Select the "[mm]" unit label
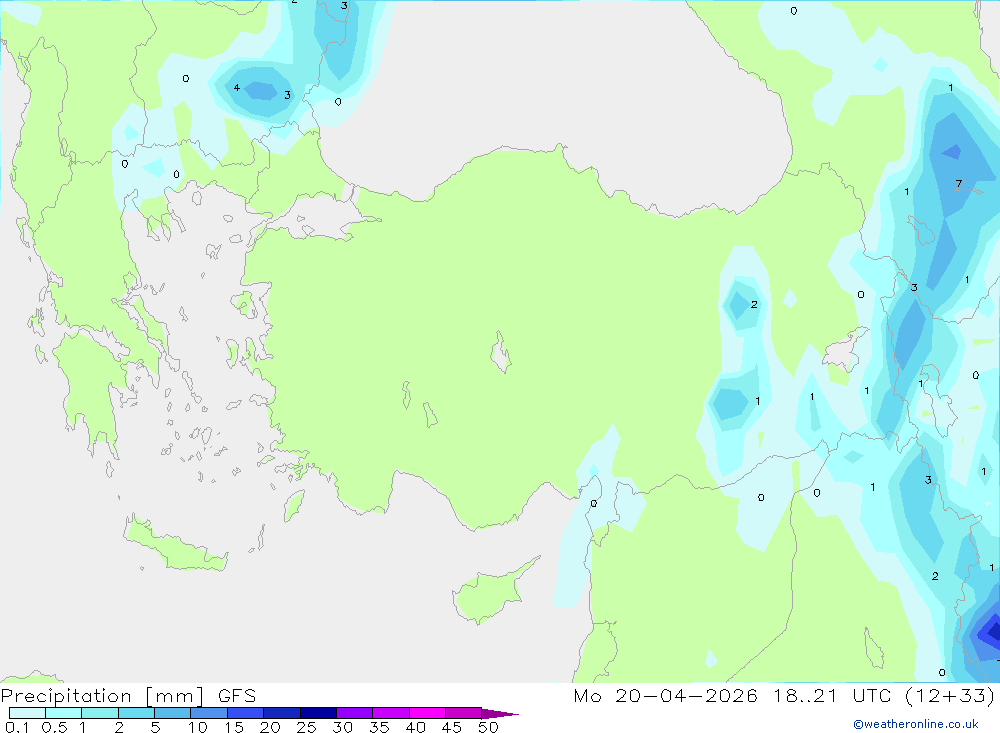The image size is (1000, 733). point(175,696)
